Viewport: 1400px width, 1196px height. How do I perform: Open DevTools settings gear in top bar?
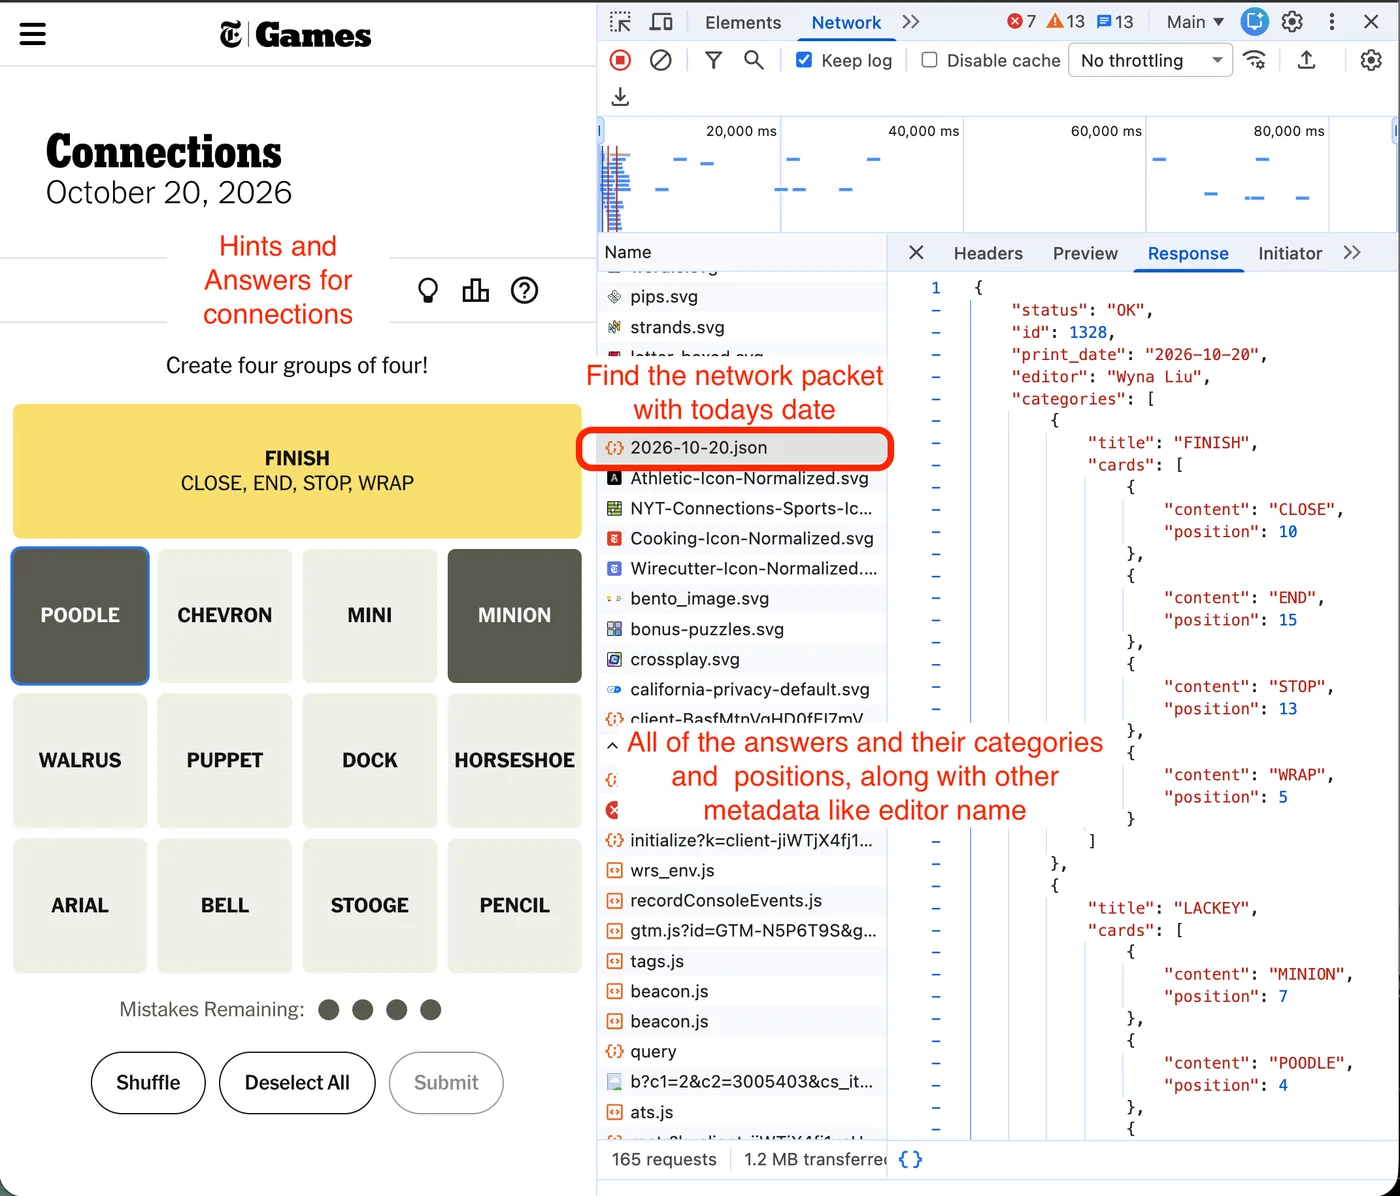click(1292, 22)
